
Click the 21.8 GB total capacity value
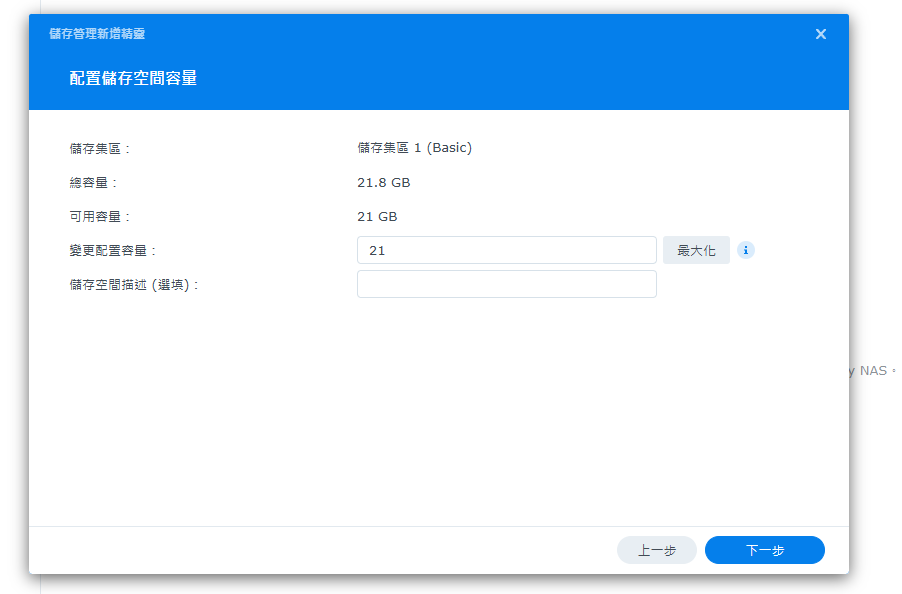pyautogui.click(x=384, y=183)
